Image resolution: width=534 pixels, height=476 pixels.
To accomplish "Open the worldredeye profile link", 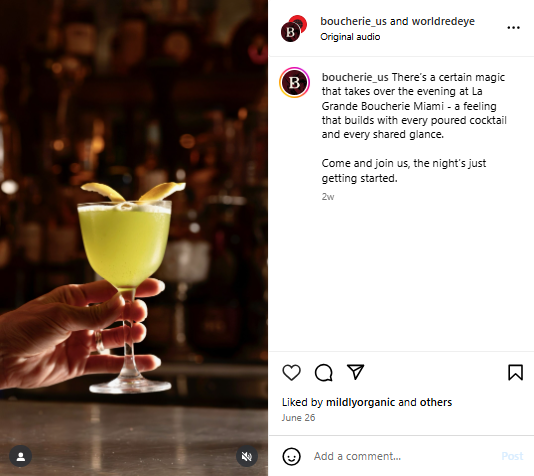I will click(443, 21).
